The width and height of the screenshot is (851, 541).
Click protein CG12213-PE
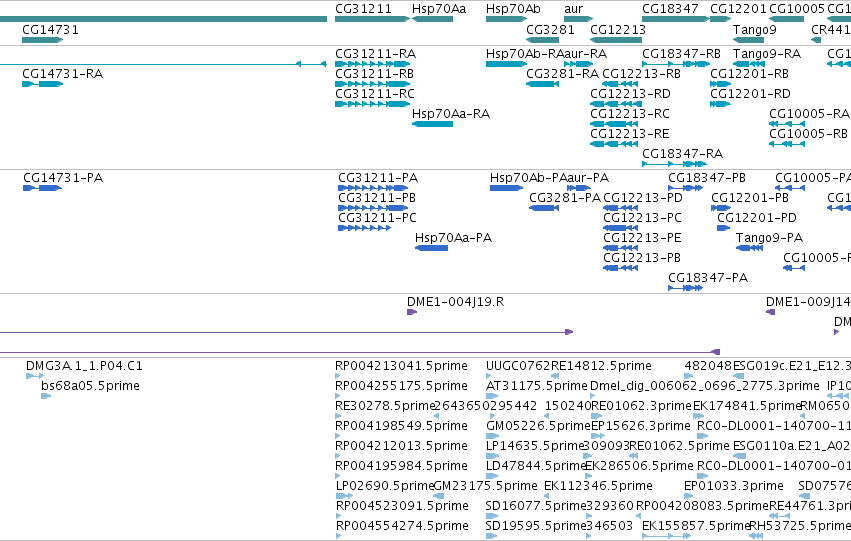pyautogui.click(x=620, y=249)
